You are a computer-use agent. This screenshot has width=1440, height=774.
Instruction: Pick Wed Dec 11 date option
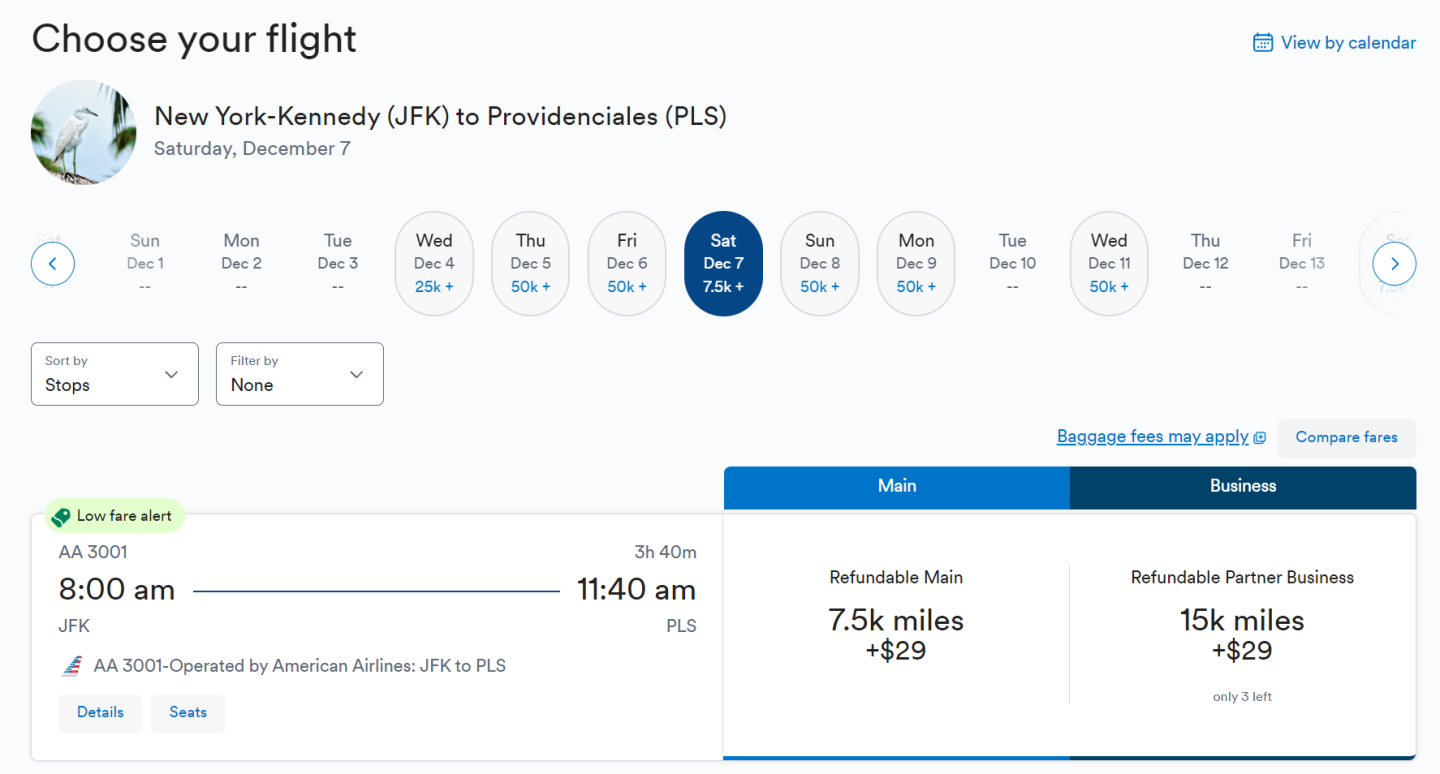(x=1108, y=264)
